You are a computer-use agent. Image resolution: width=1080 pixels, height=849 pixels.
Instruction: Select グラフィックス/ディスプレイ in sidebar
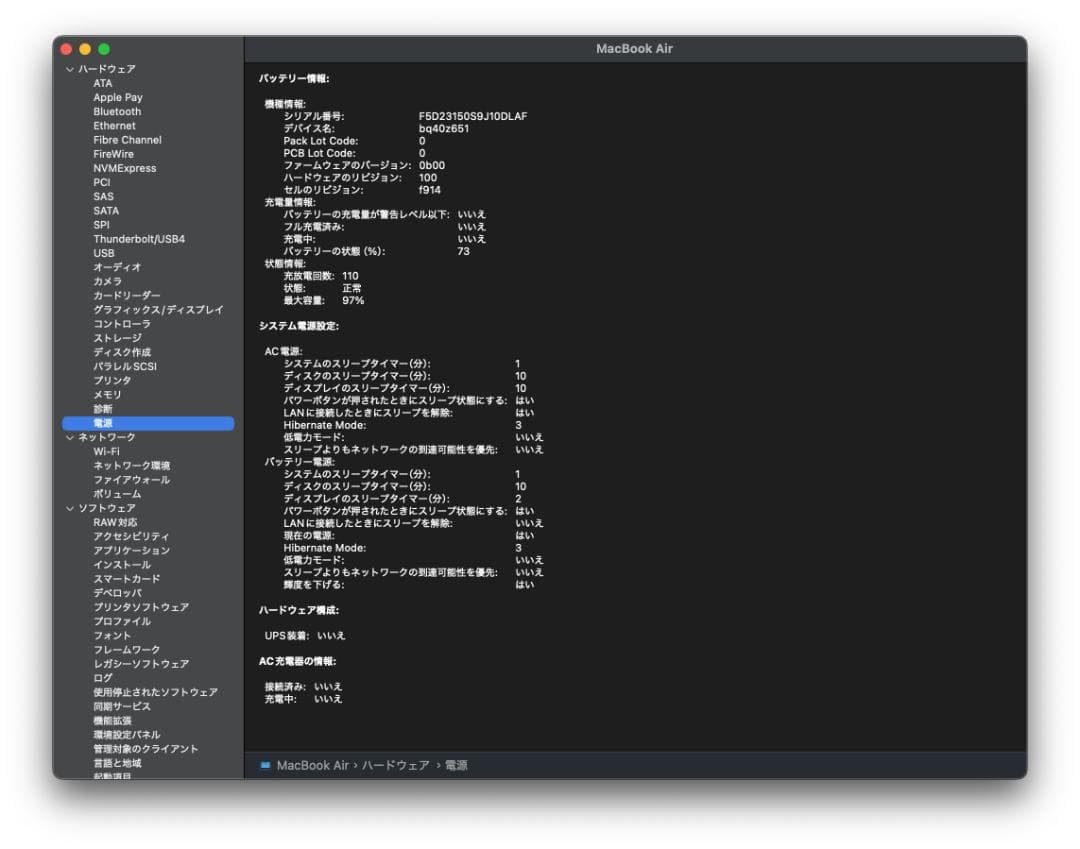158,310
